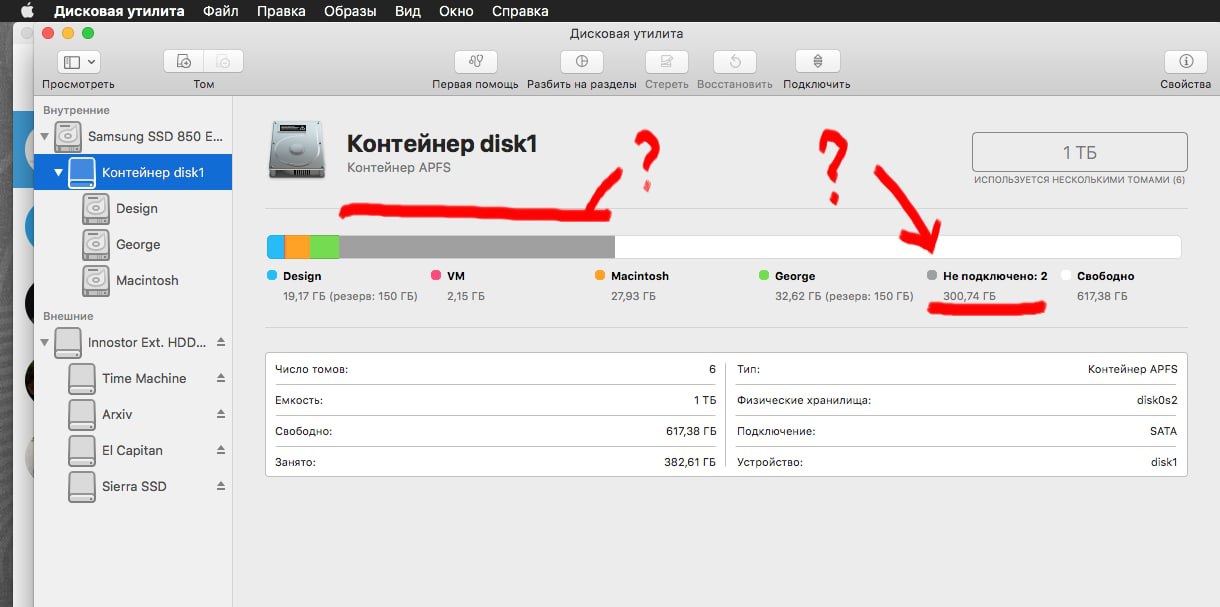Viewport: 1220px width, 607px height.
Task: Open the View sidebar dropdown (Просмотреть)
Action: 78,61
